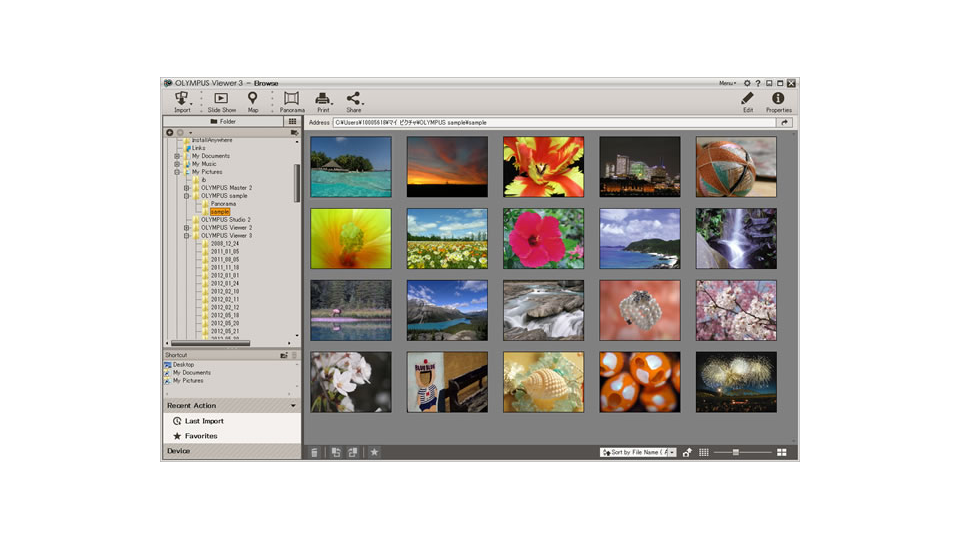
Task: Open the Print tool
Action: [323, 102]
